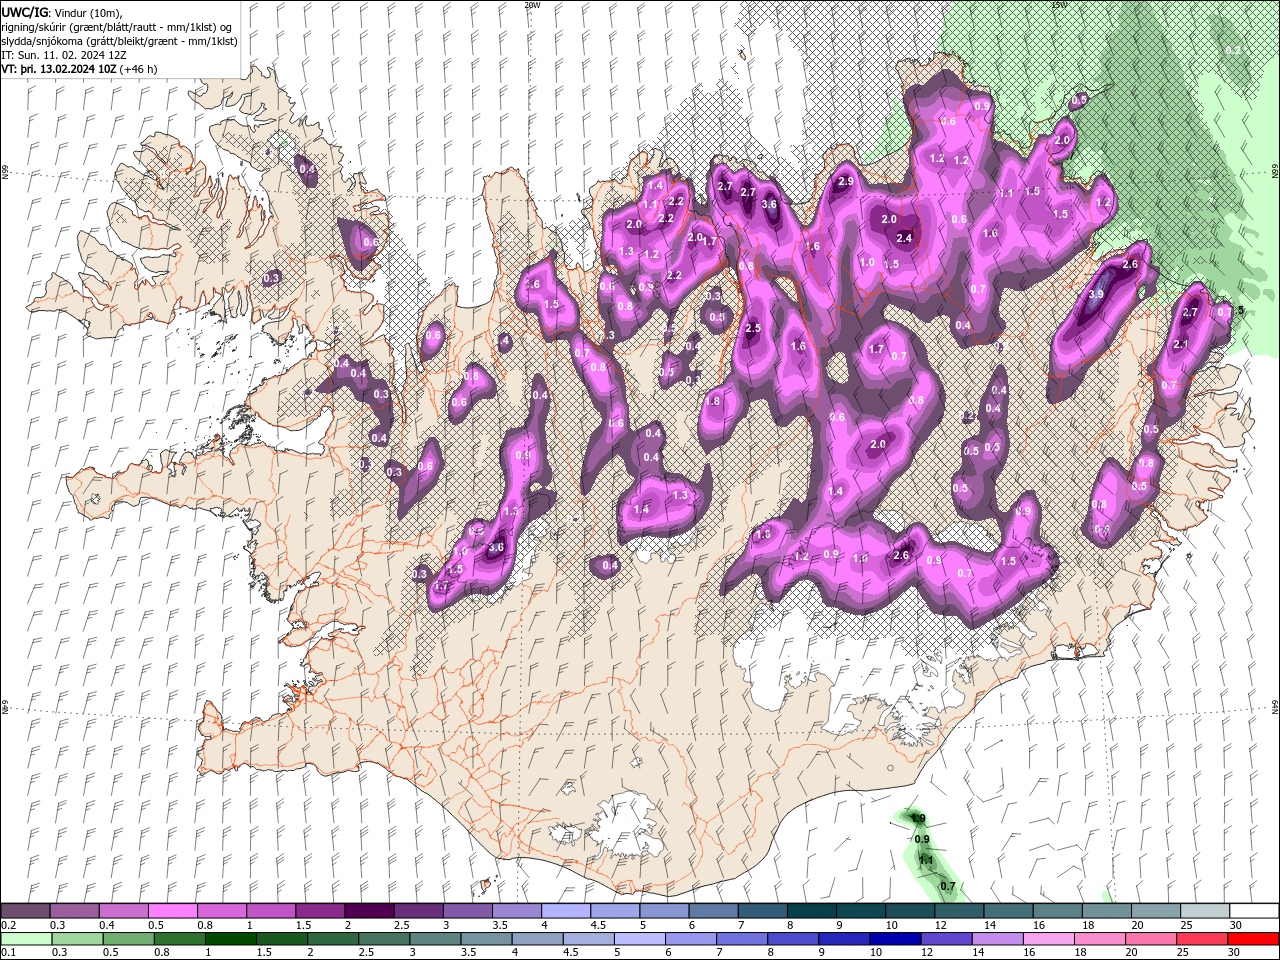
Task: Click the 'UWC/IG: Vindur (10m)' title line
Action: point(62,12)
